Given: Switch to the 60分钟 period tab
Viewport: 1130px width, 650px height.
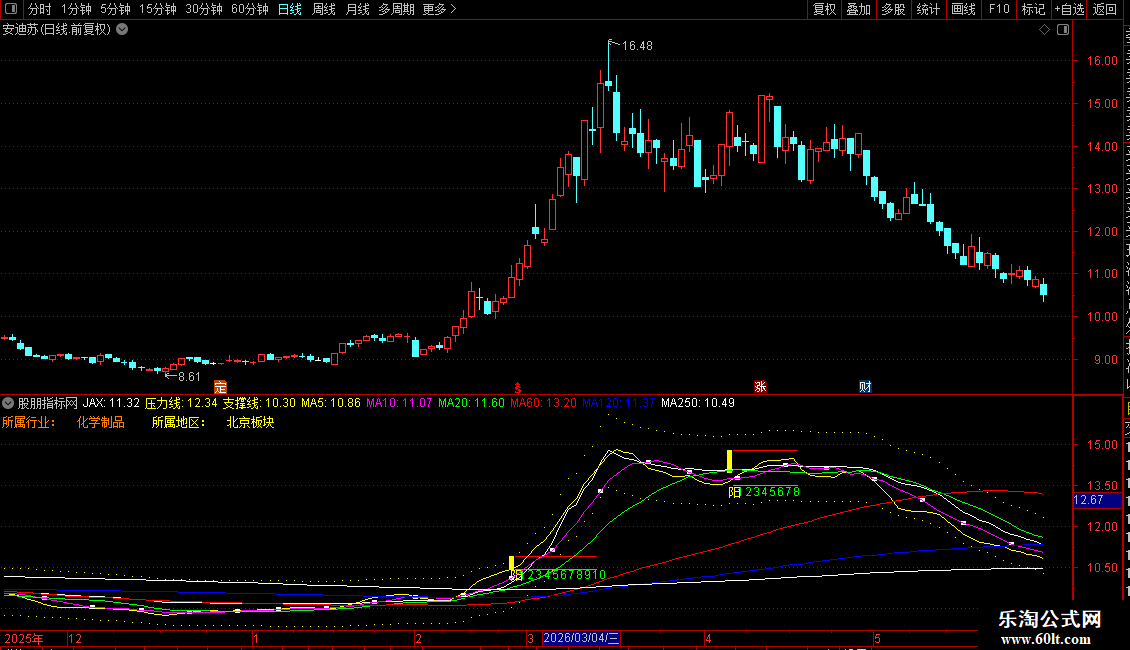Looking at the screenshot, I should 249,9.
